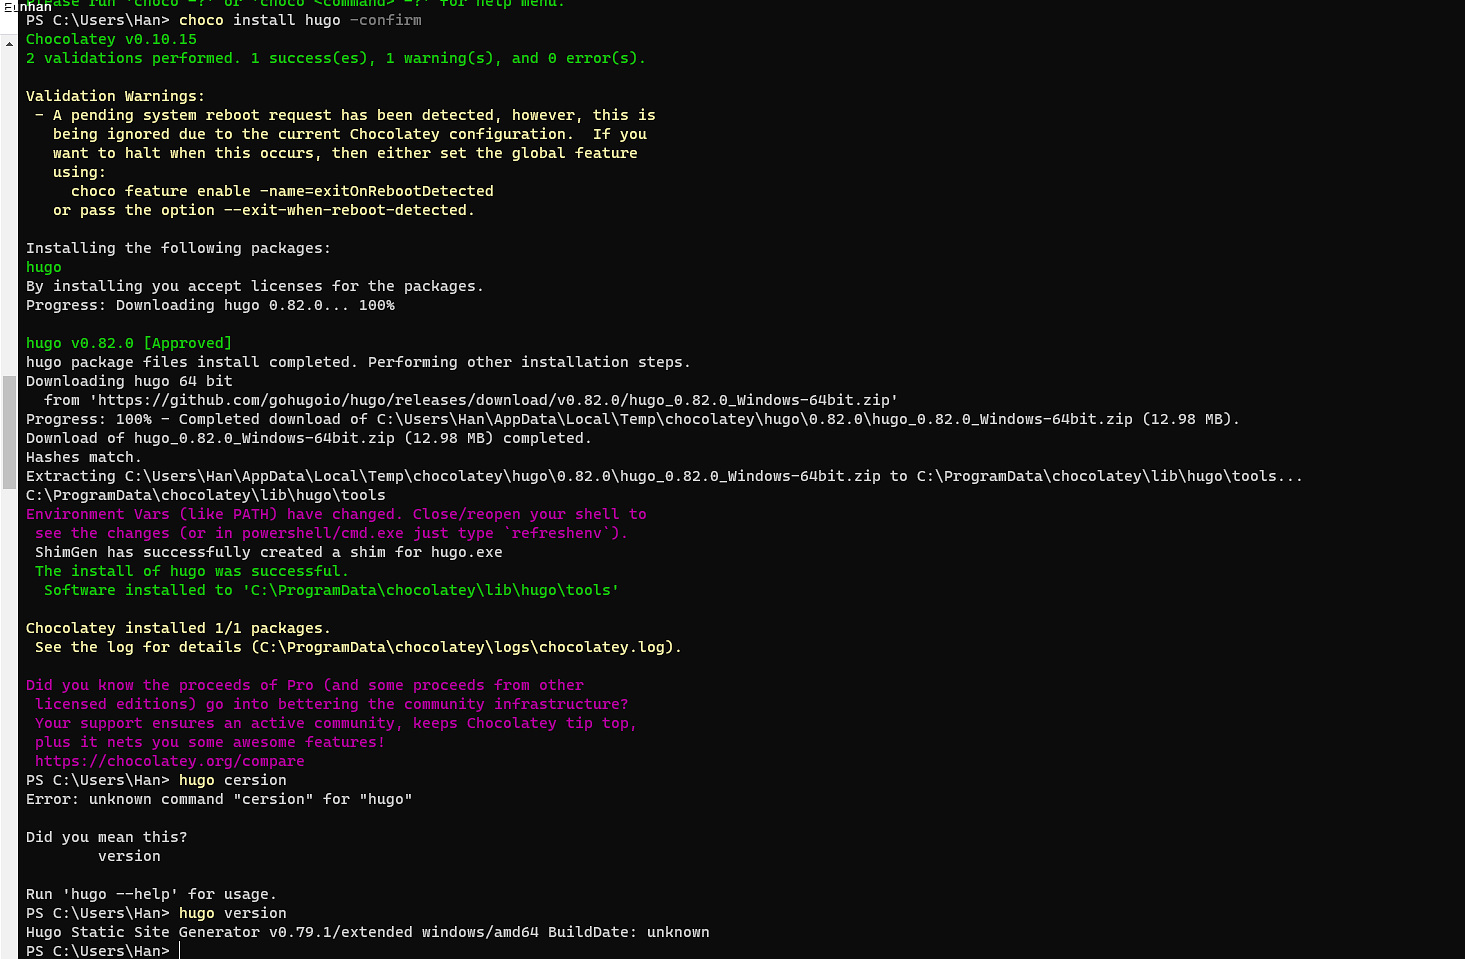Click the 'choco install hugo -confirm' command line

[224, 20]
